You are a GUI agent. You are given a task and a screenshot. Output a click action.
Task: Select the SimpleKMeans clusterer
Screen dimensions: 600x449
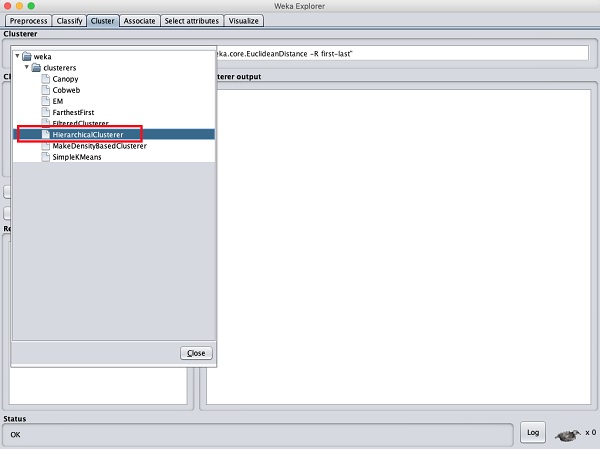tap(77, 157)
